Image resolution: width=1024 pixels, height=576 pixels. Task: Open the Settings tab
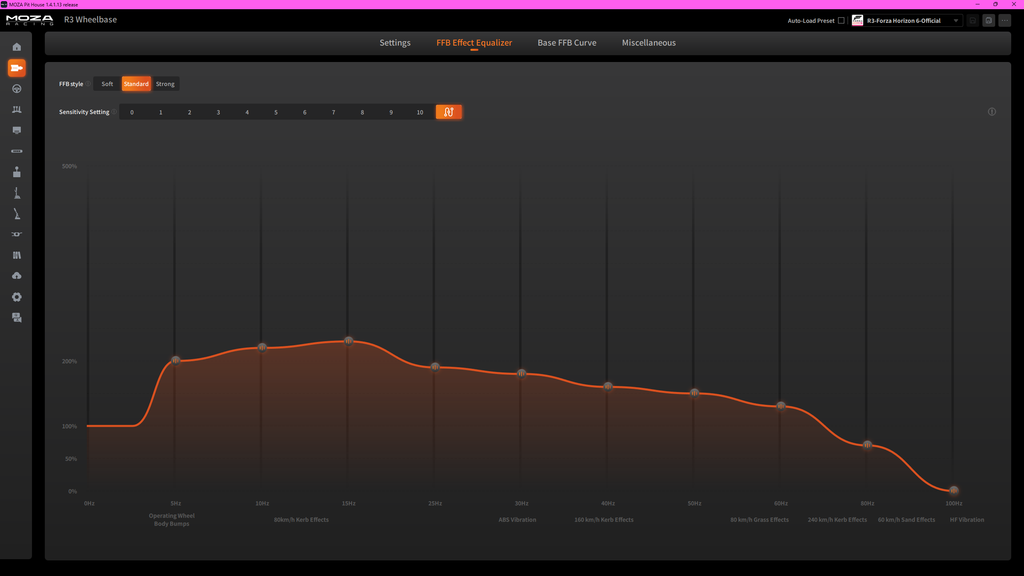395,42
